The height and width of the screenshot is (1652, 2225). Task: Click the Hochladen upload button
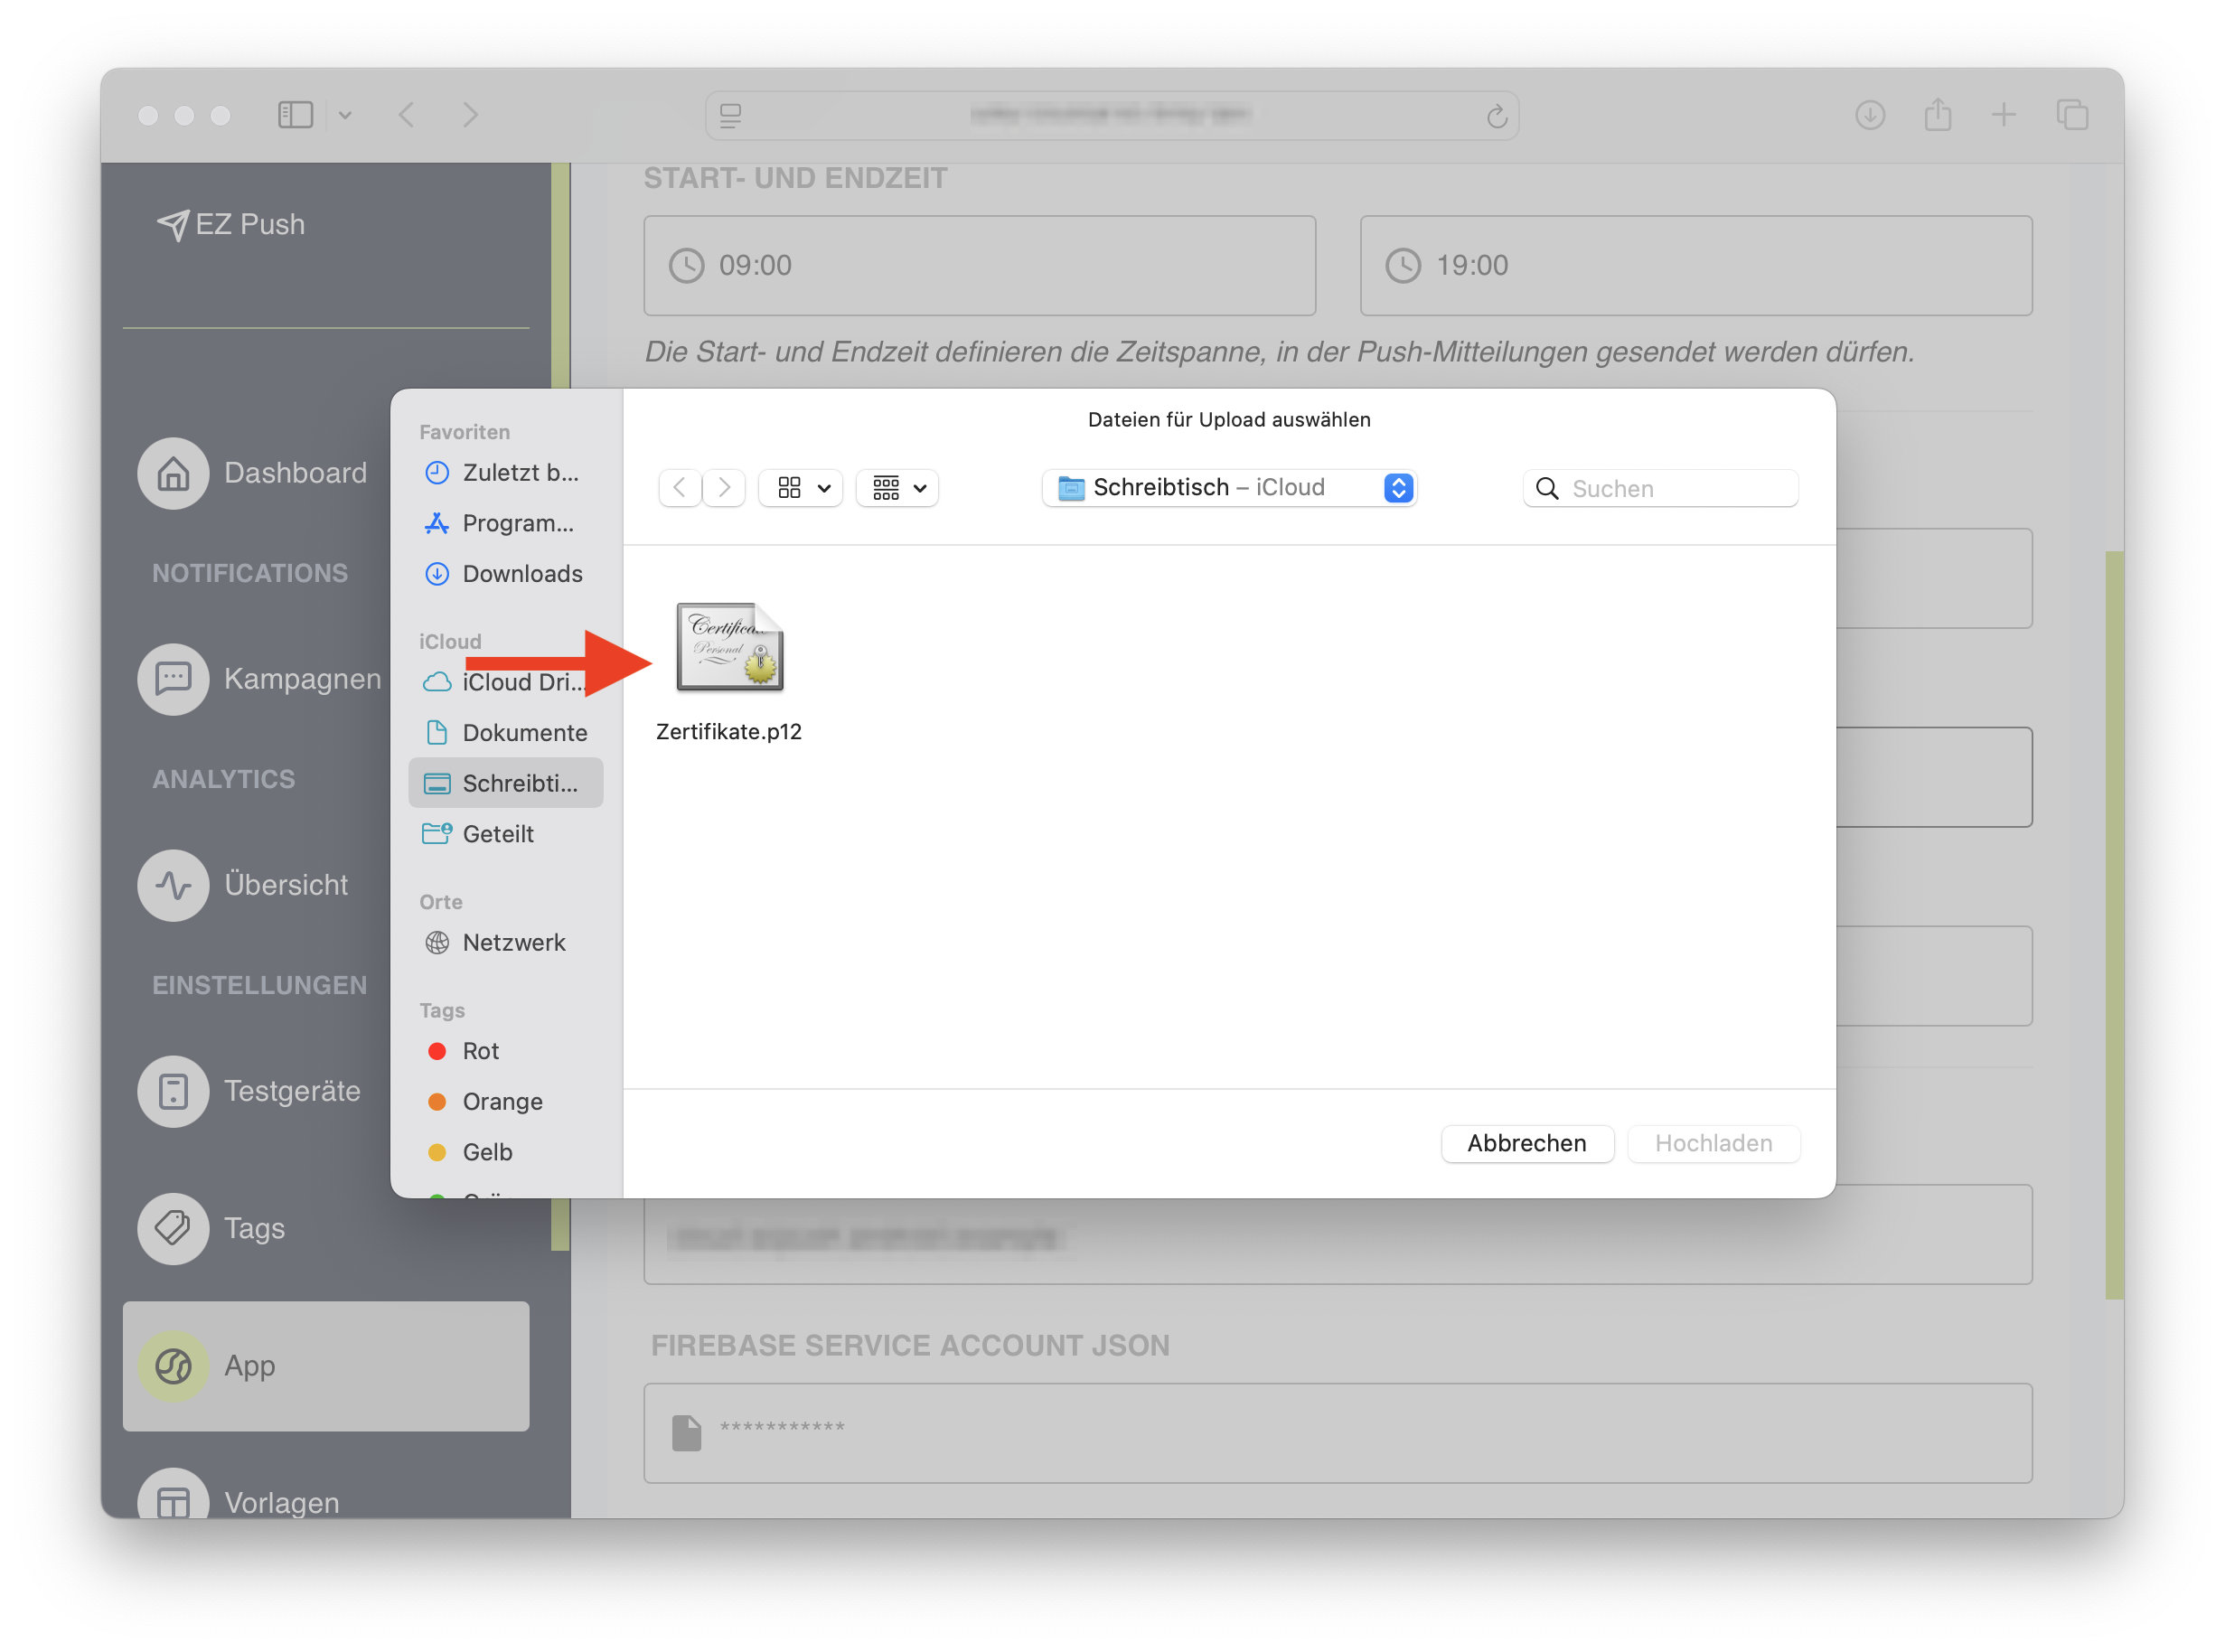(x=1713, y=1143)
